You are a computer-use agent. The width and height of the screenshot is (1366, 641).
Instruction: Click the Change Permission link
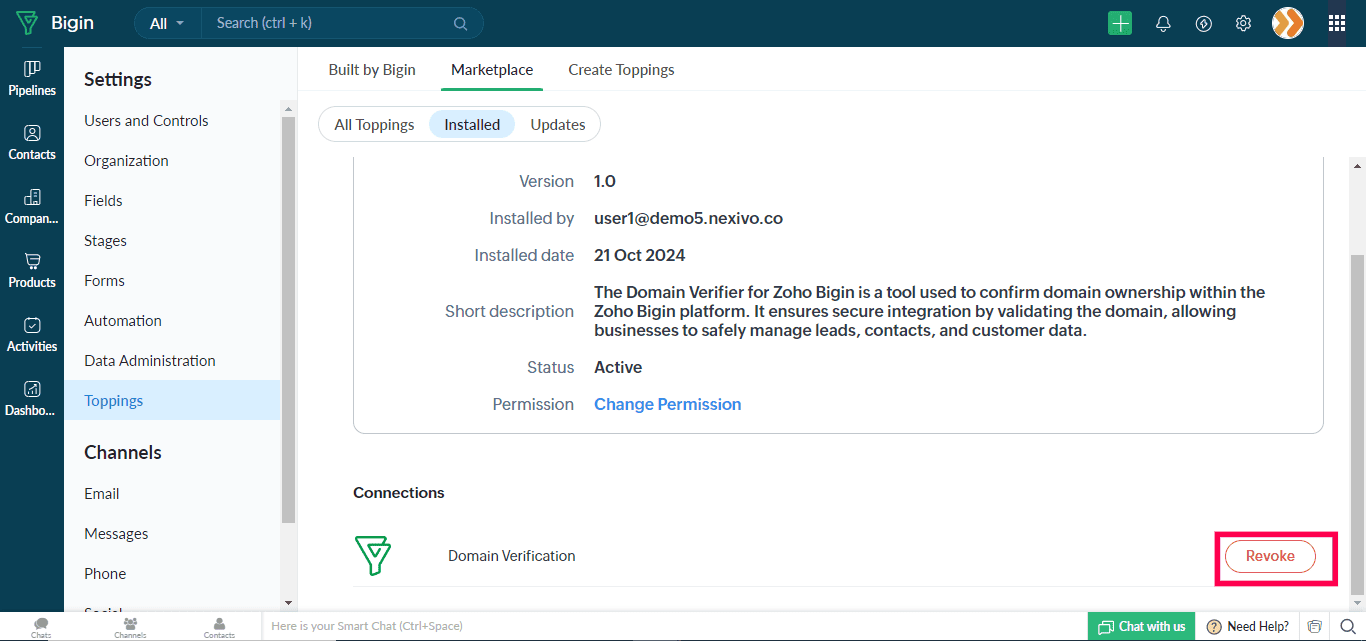(668, 404)
